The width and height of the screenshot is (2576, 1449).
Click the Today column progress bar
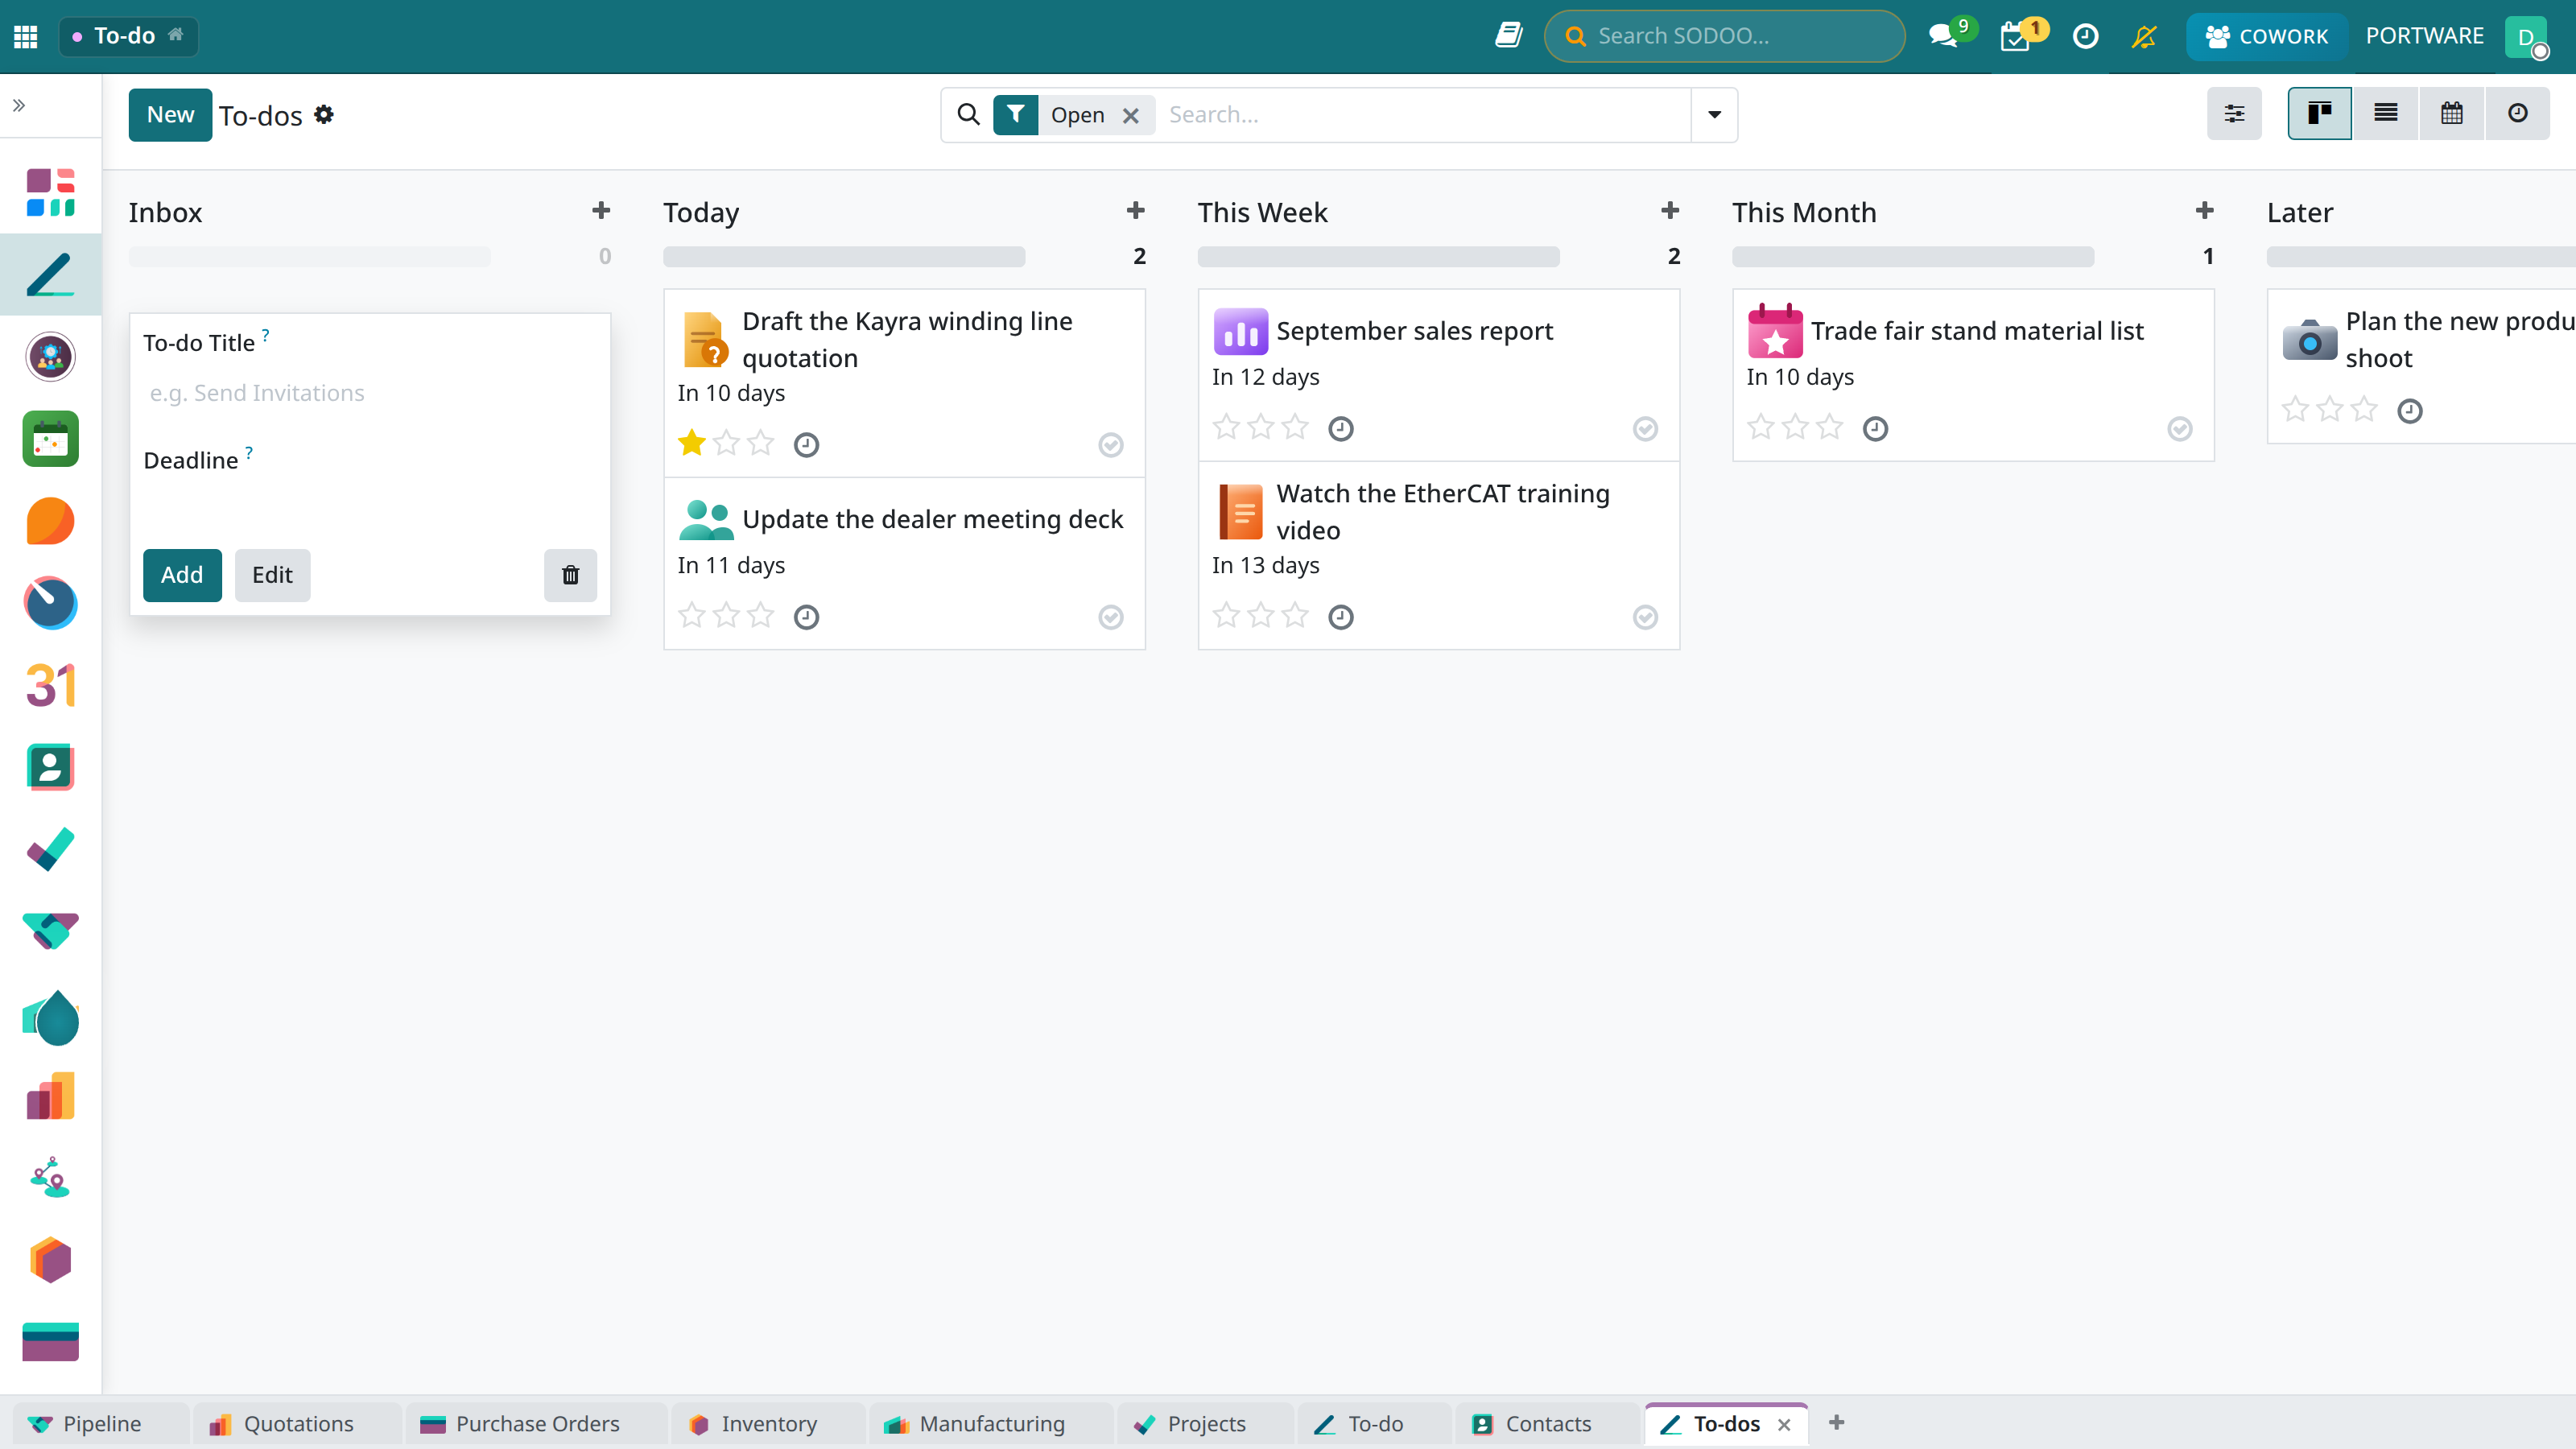[x=844, y=257]
